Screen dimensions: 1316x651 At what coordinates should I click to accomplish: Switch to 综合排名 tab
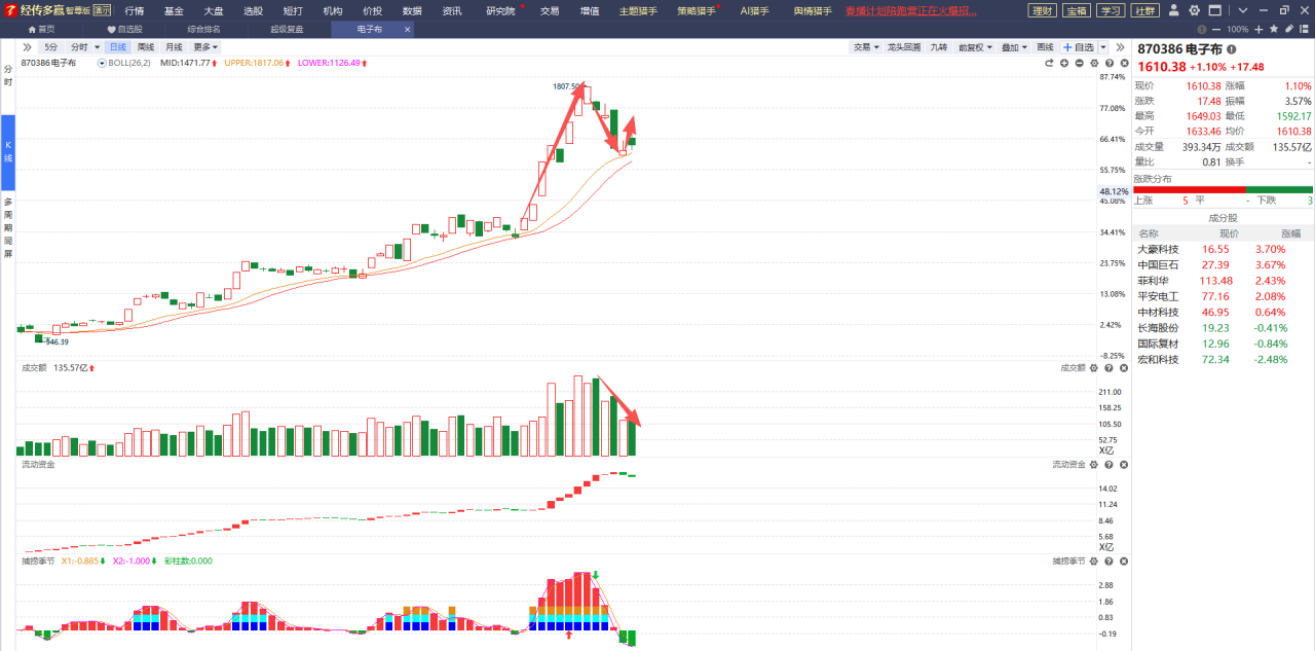204,29
